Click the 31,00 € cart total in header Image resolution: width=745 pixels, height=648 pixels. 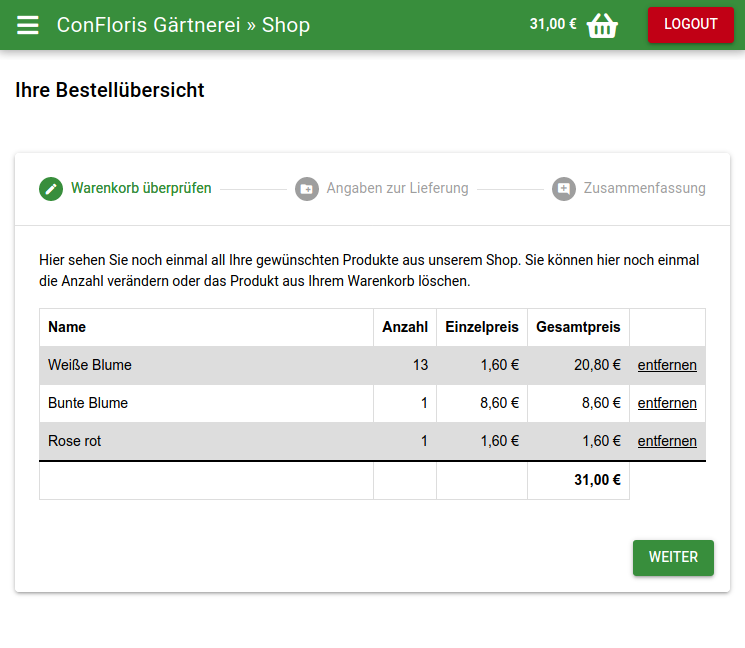553,25
